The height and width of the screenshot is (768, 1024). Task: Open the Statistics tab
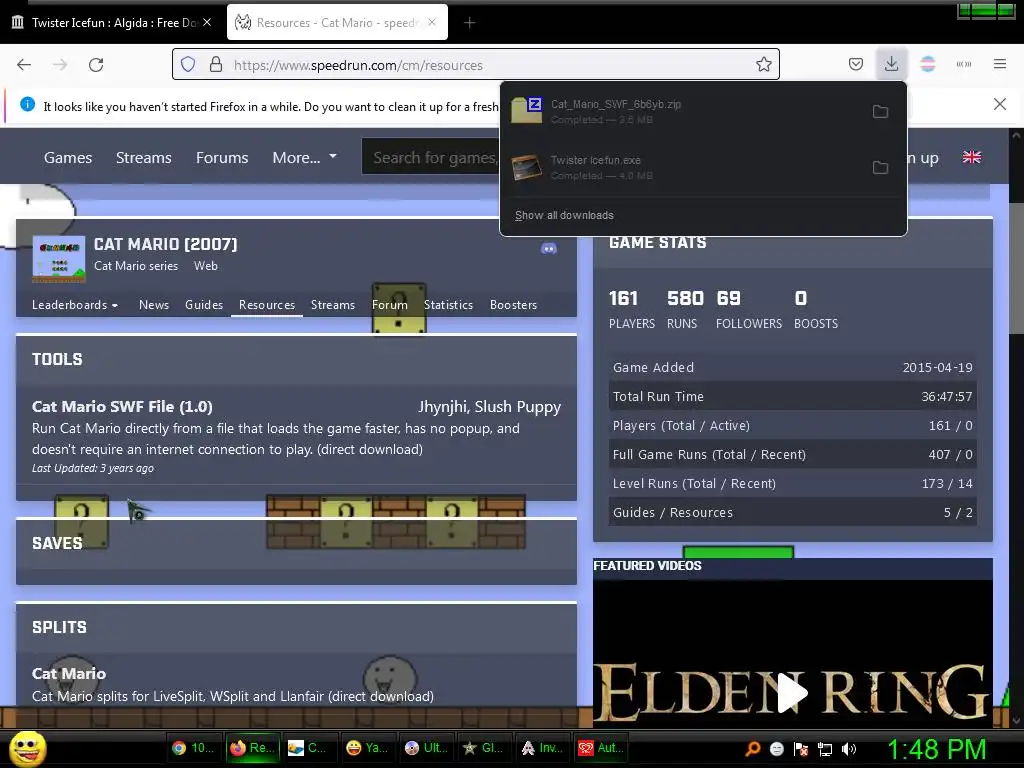point(448,305)
